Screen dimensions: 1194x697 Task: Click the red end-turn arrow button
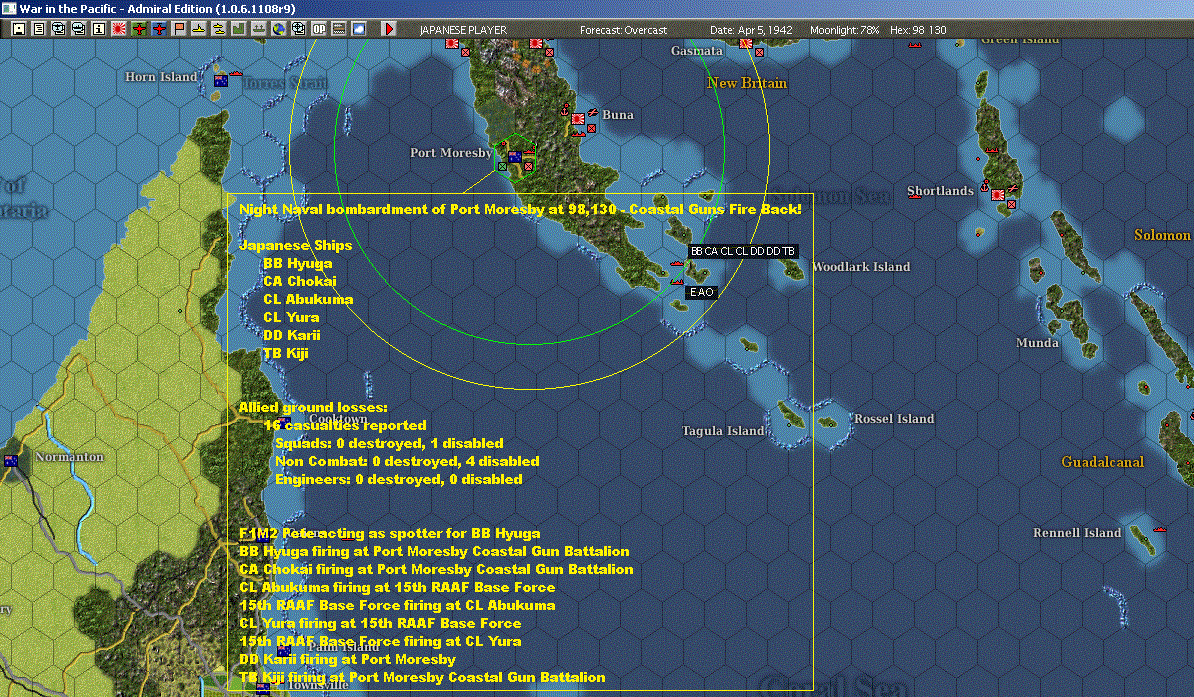[389, 29]
